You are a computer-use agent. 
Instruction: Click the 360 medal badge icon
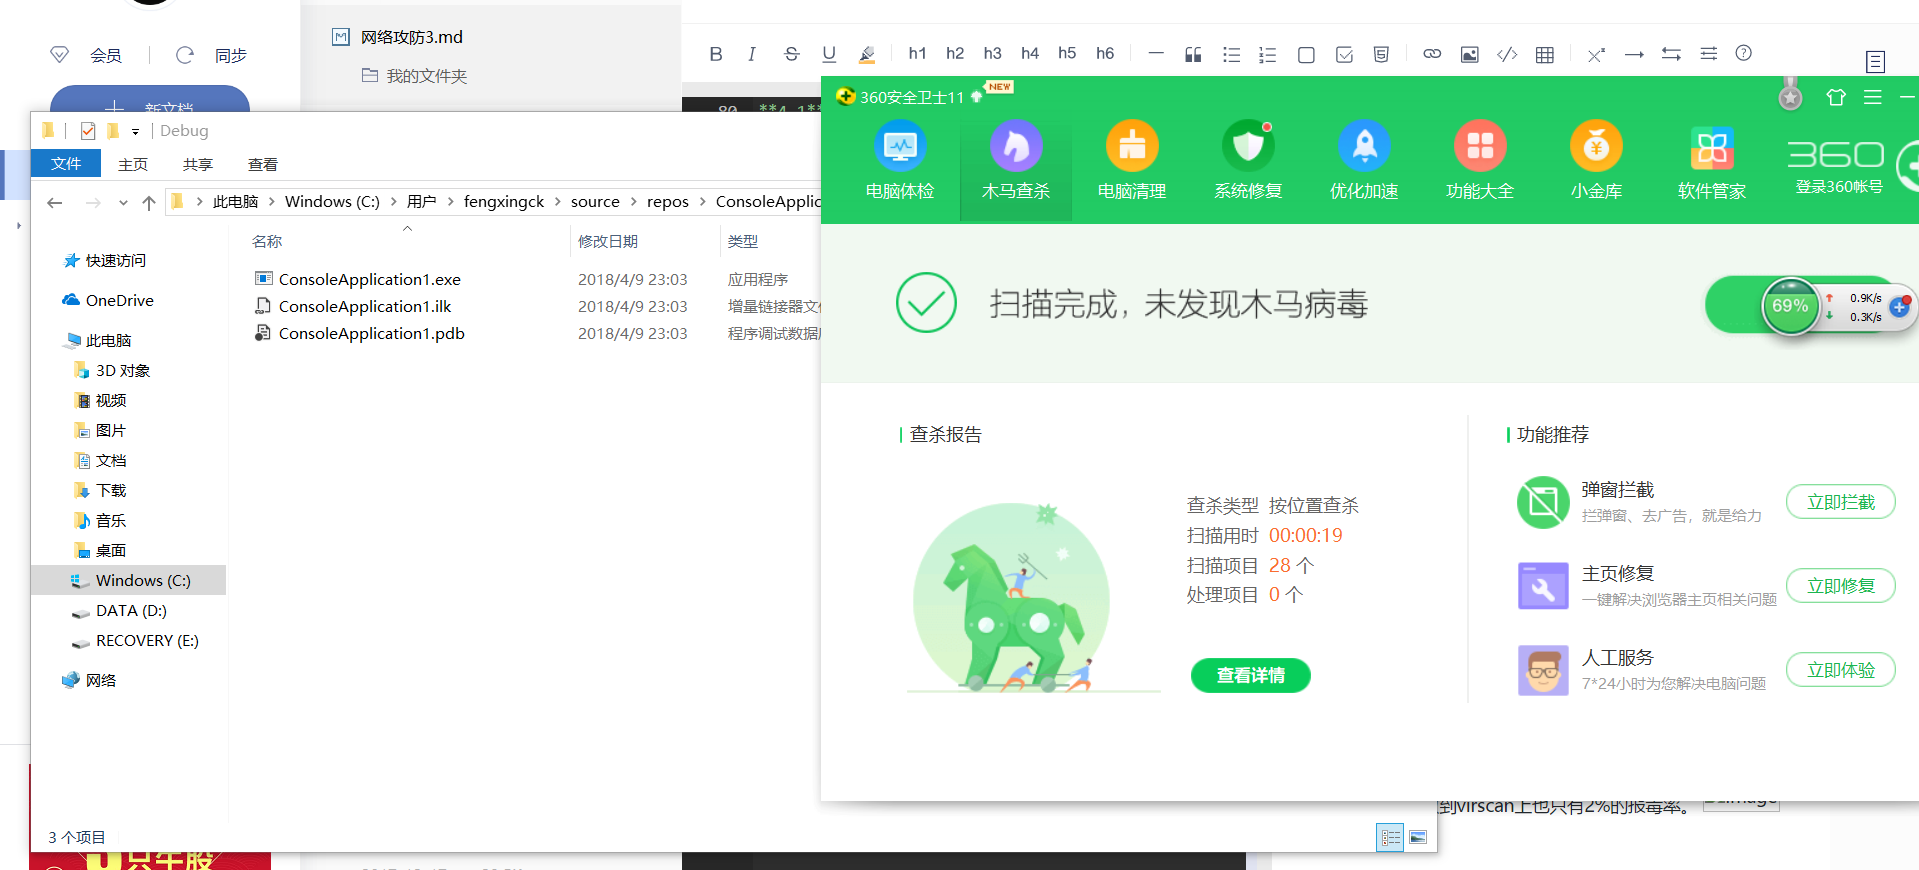1790,96
